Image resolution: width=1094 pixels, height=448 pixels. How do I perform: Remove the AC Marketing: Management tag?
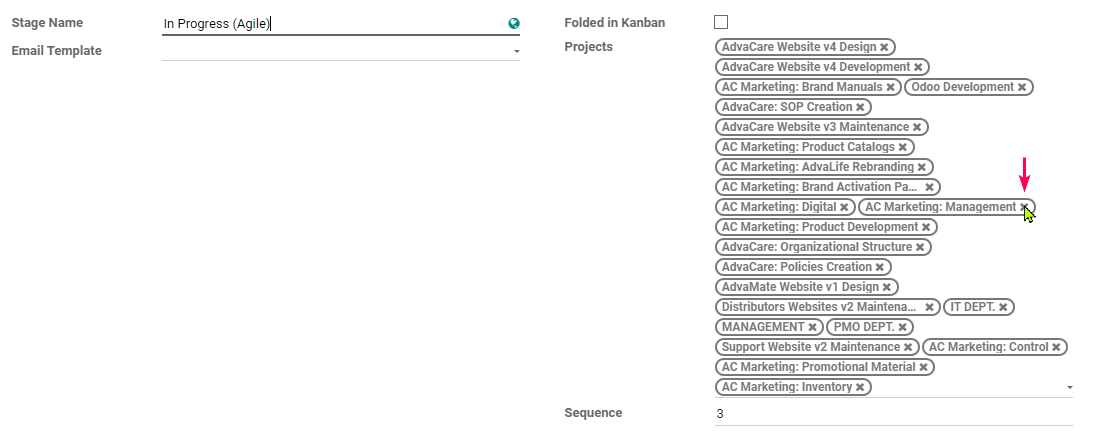pos(1024,207)
